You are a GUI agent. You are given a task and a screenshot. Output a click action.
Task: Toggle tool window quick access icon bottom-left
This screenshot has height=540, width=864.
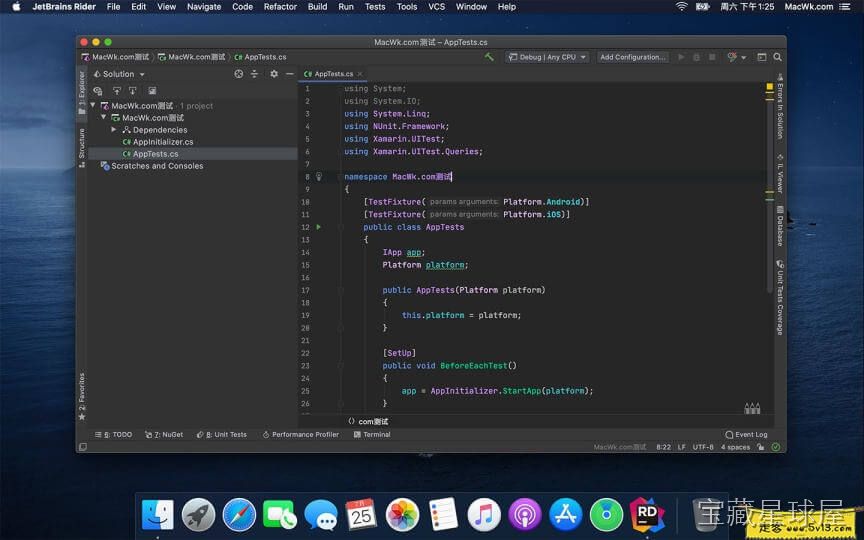[83, 447]
